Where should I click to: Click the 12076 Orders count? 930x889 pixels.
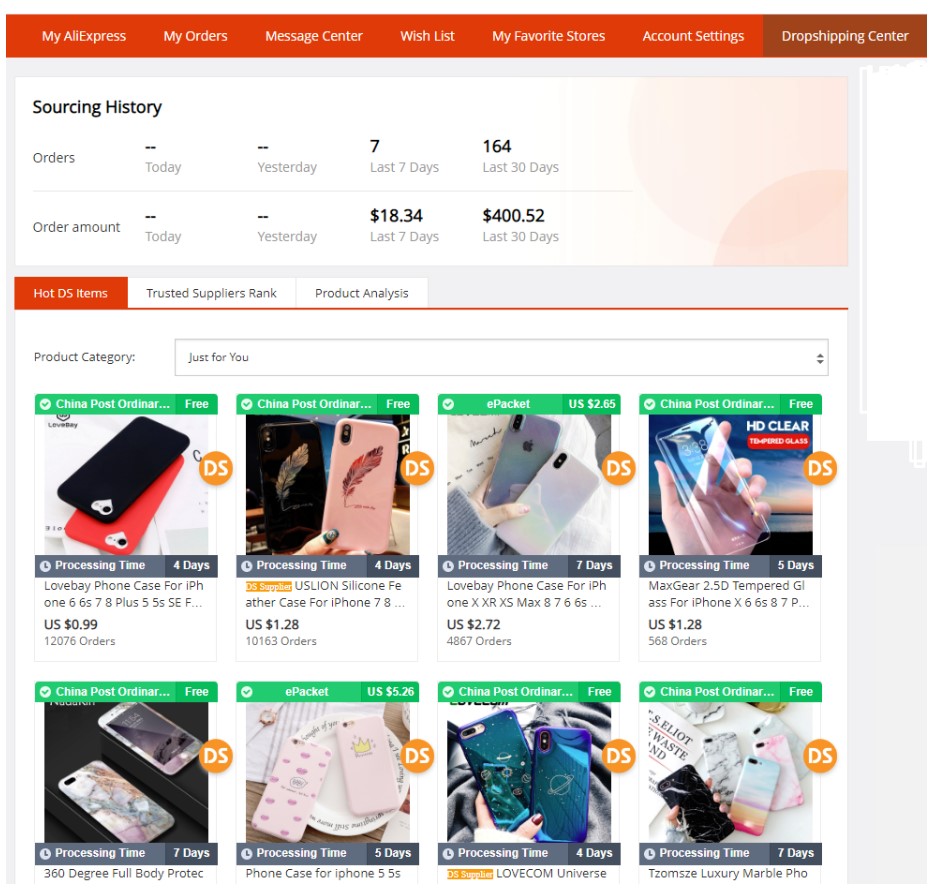[79, 641]
